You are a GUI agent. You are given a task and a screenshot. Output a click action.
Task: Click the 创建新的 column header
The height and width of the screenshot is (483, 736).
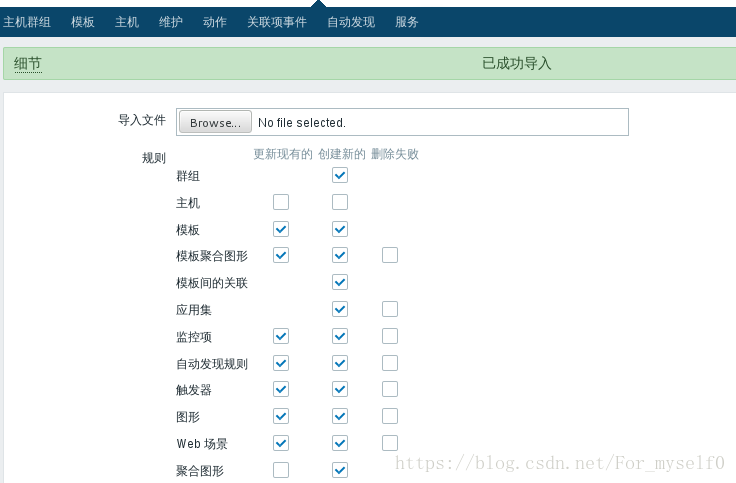[342, 154]
